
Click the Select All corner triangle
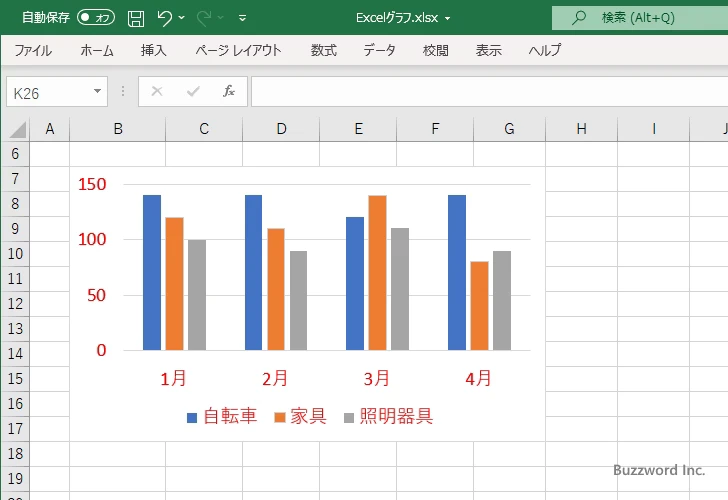(17, 130)
